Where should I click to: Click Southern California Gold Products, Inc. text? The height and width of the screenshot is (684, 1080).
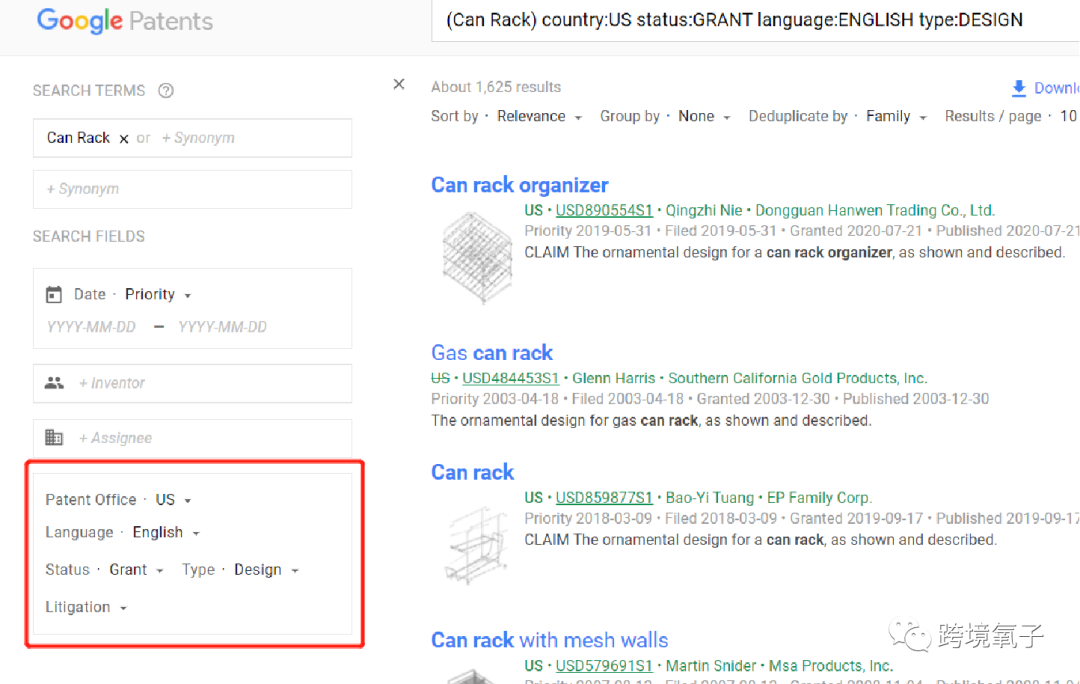(798, 378)
